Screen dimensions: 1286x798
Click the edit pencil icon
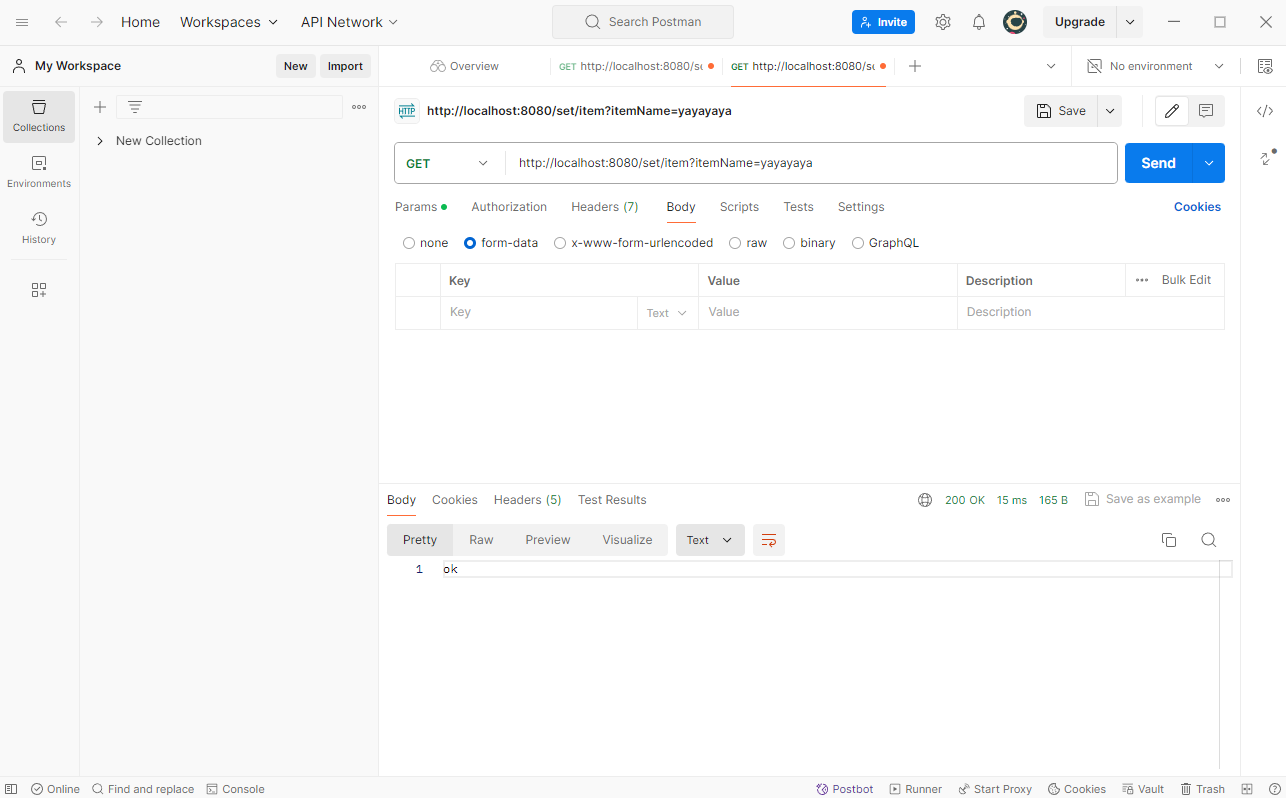[x=1172, y=111]
